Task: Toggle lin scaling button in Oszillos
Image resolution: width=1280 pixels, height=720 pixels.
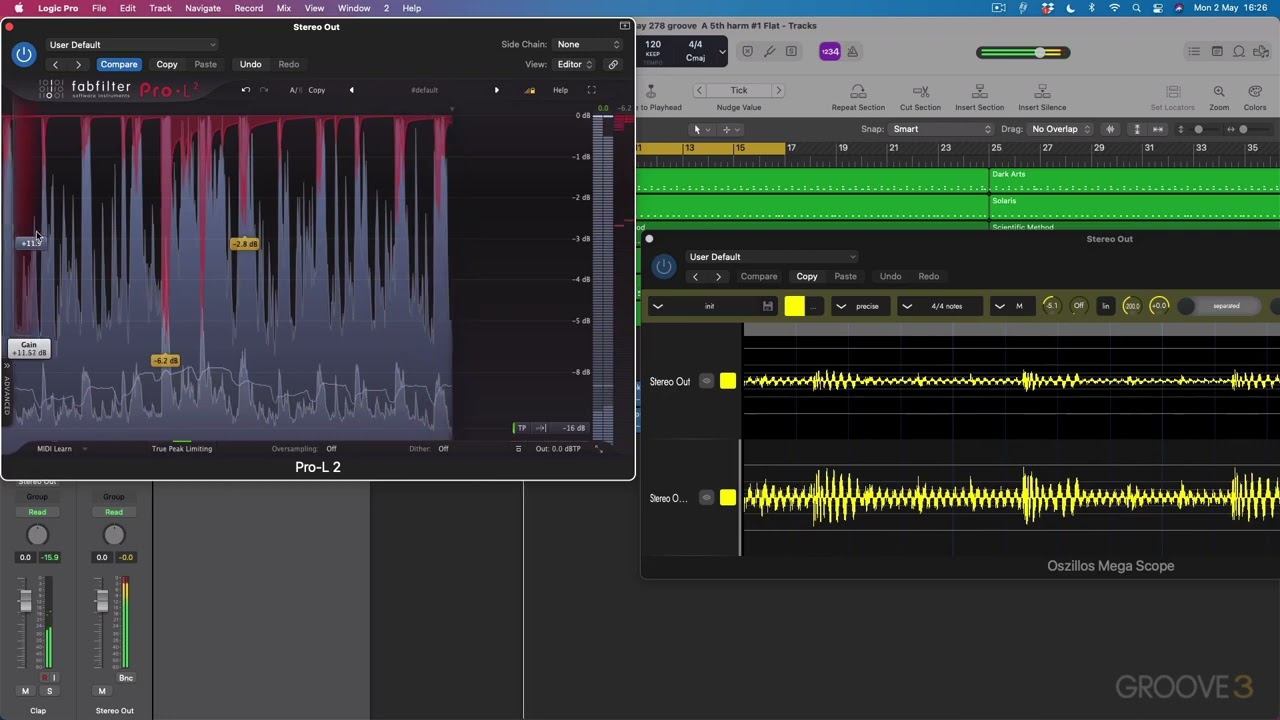Action: (1105, 306)
